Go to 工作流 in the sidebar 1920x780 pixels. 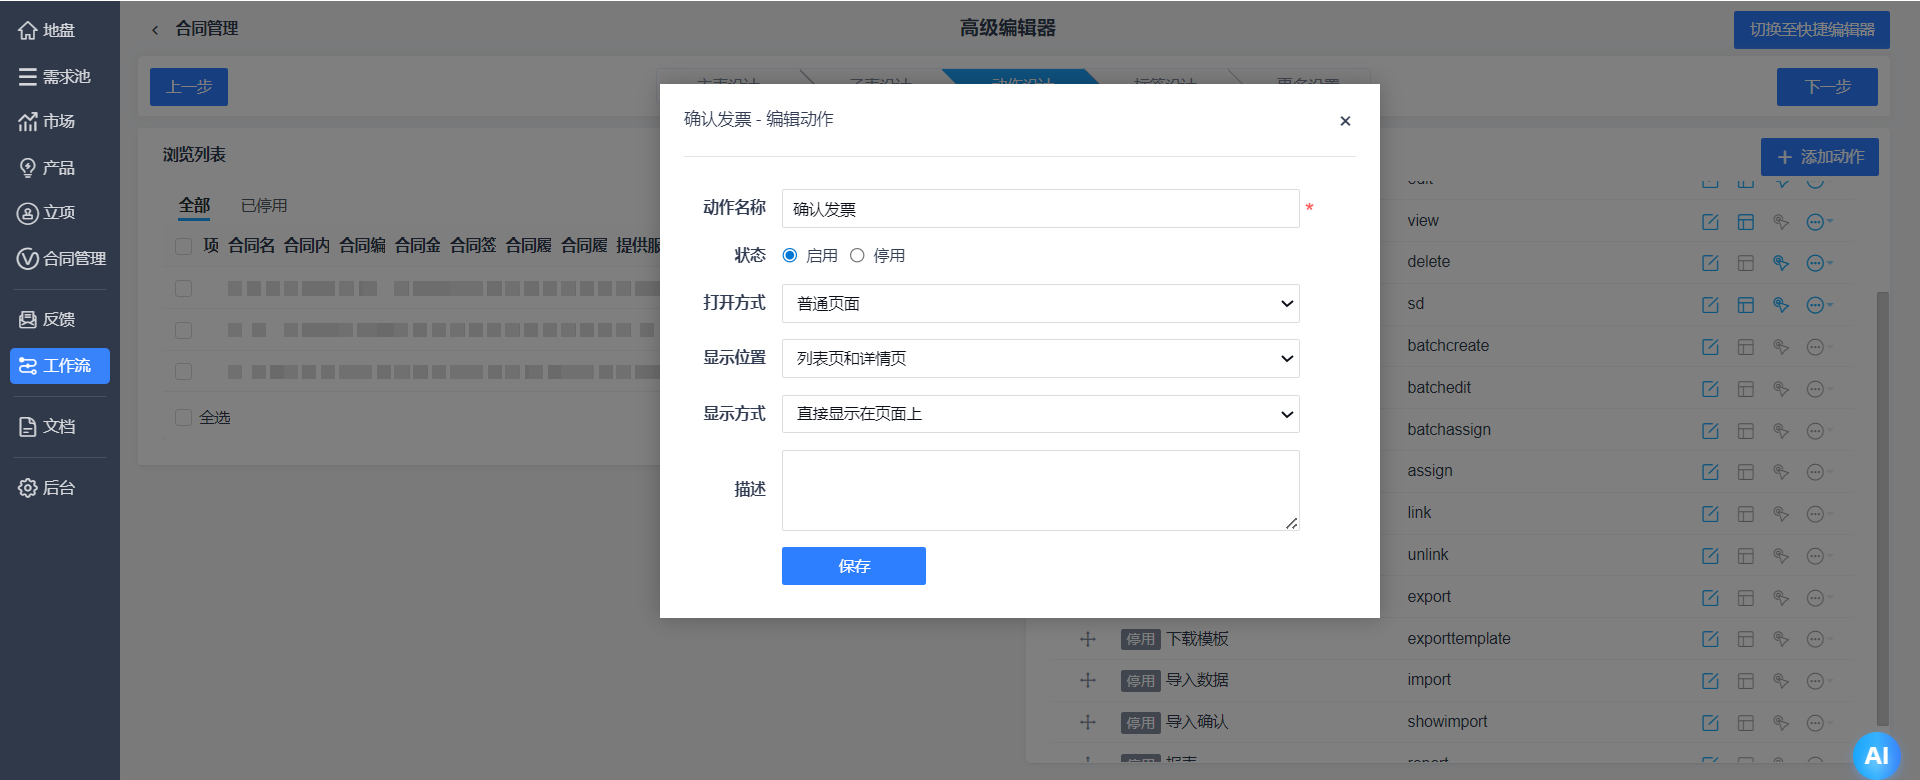pyautogui.click(x=60, y=366)
